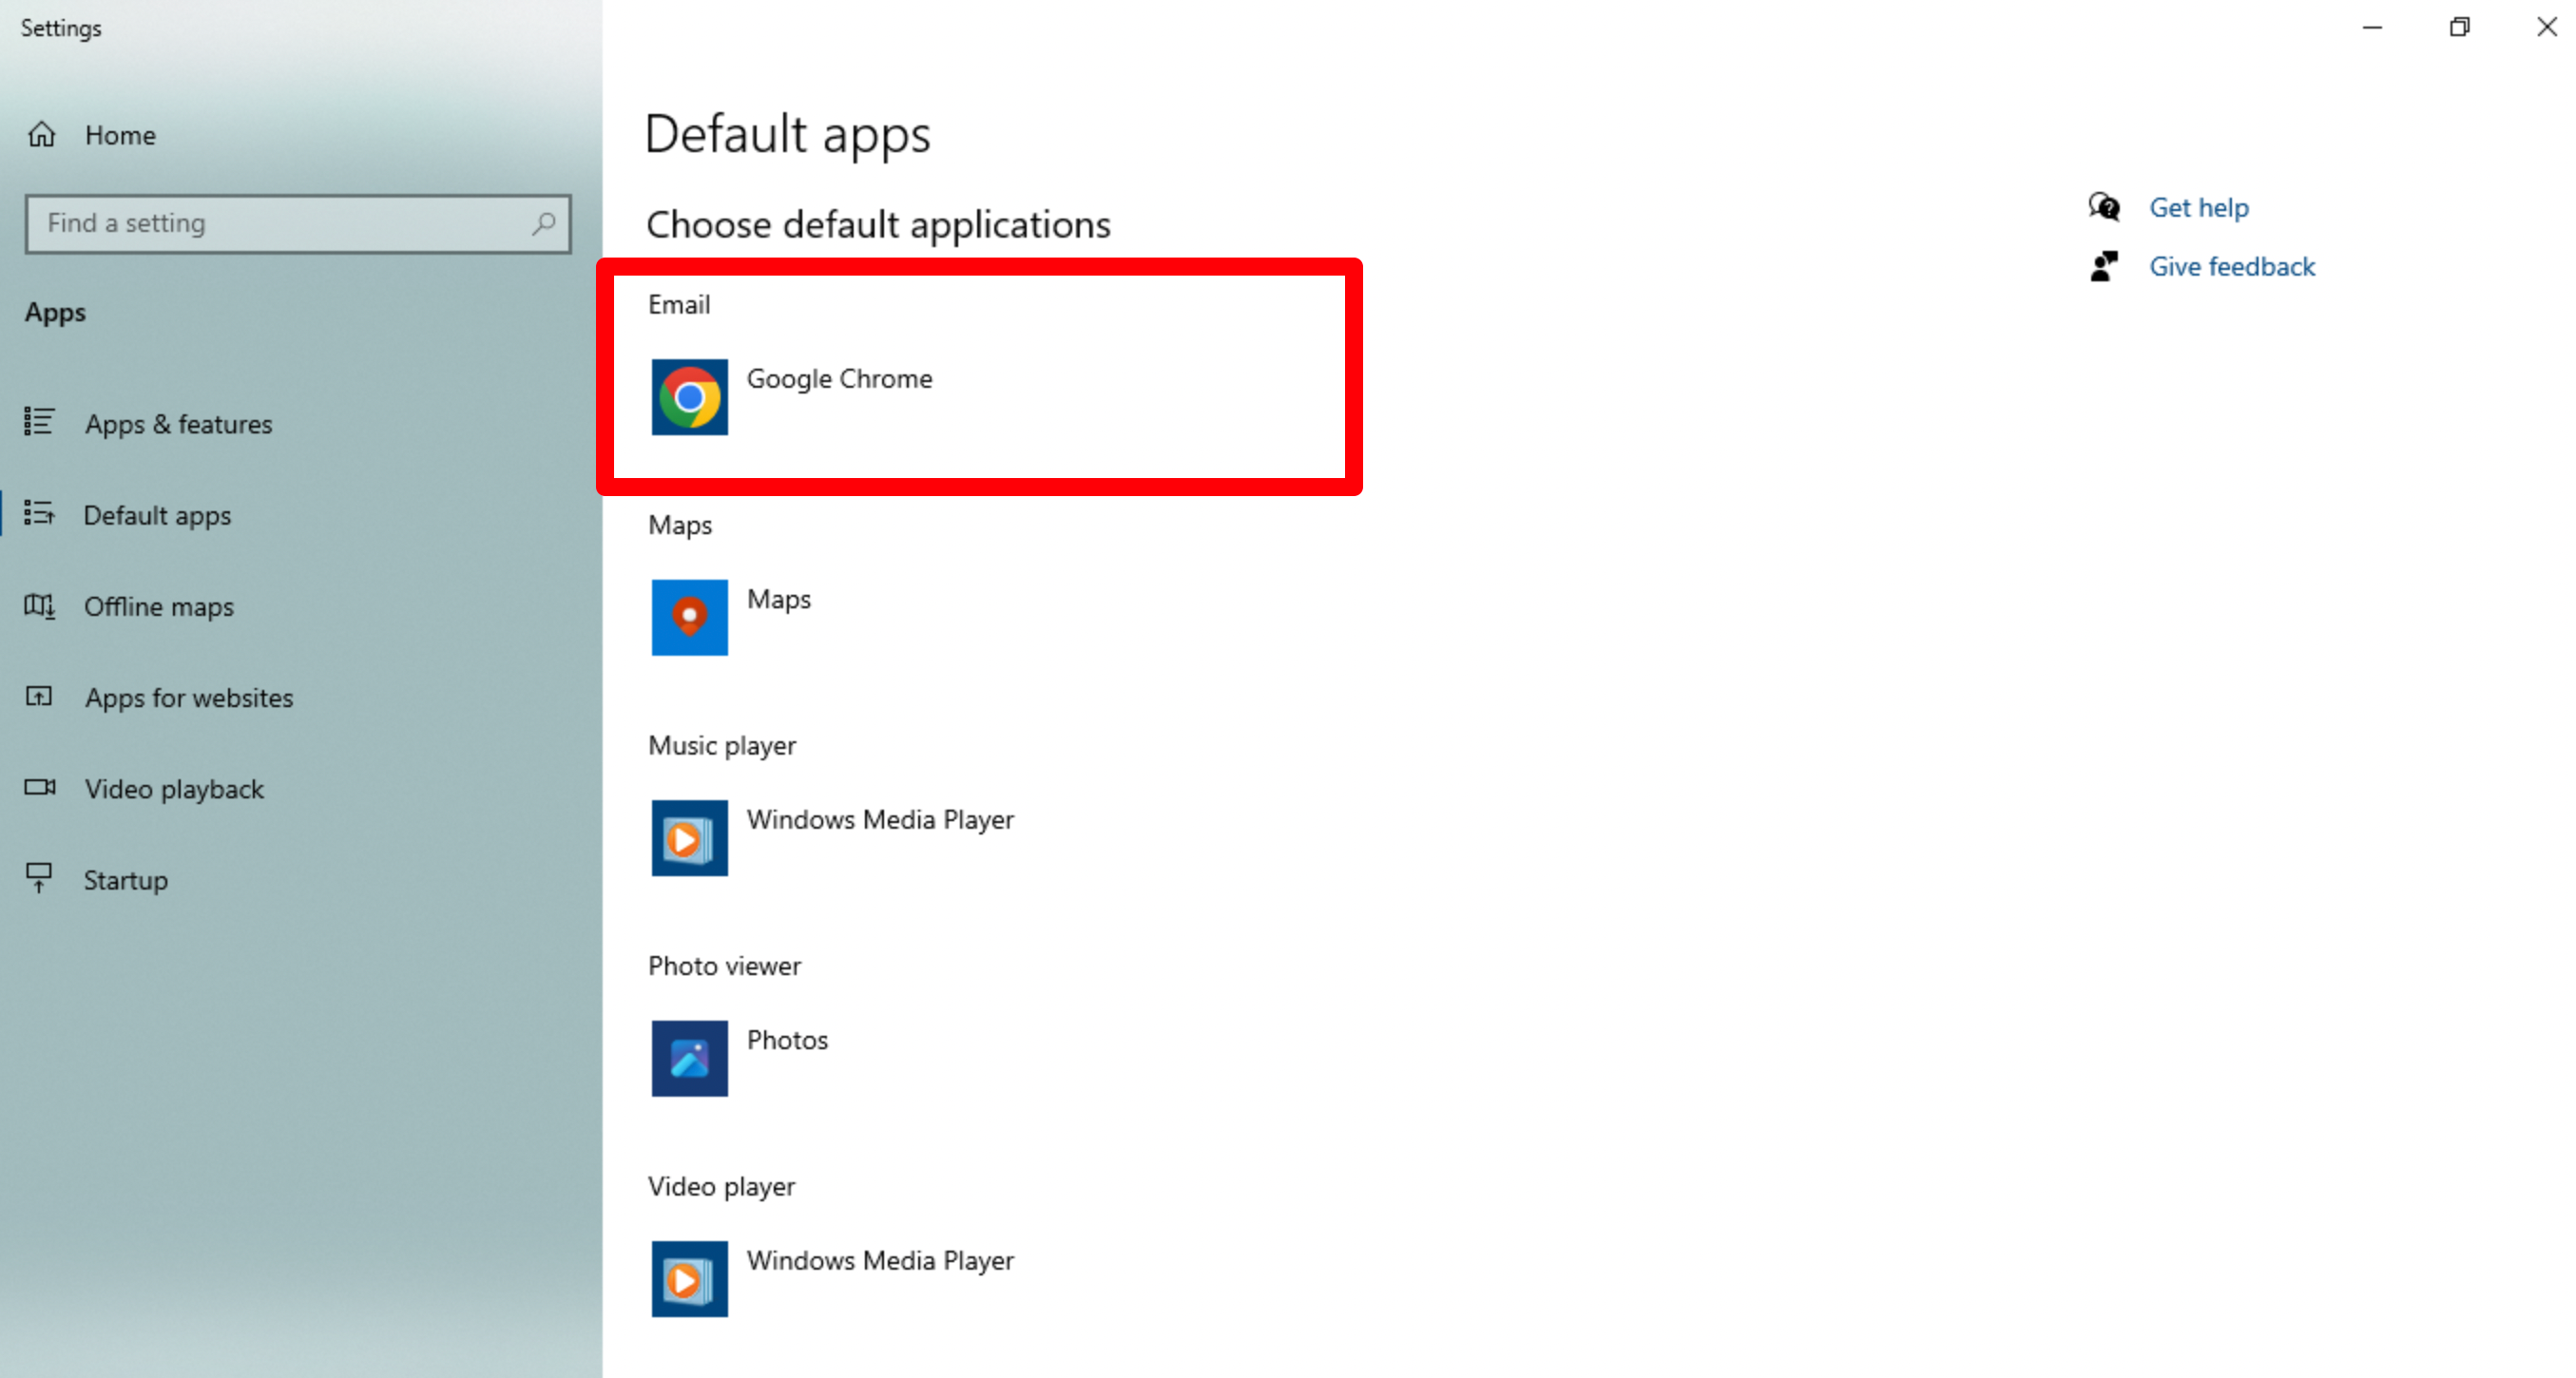This screenshot has height=1378, width=2576.
Task: Click the Email category label
Action: pyautogui.click(x=679, y=304)
